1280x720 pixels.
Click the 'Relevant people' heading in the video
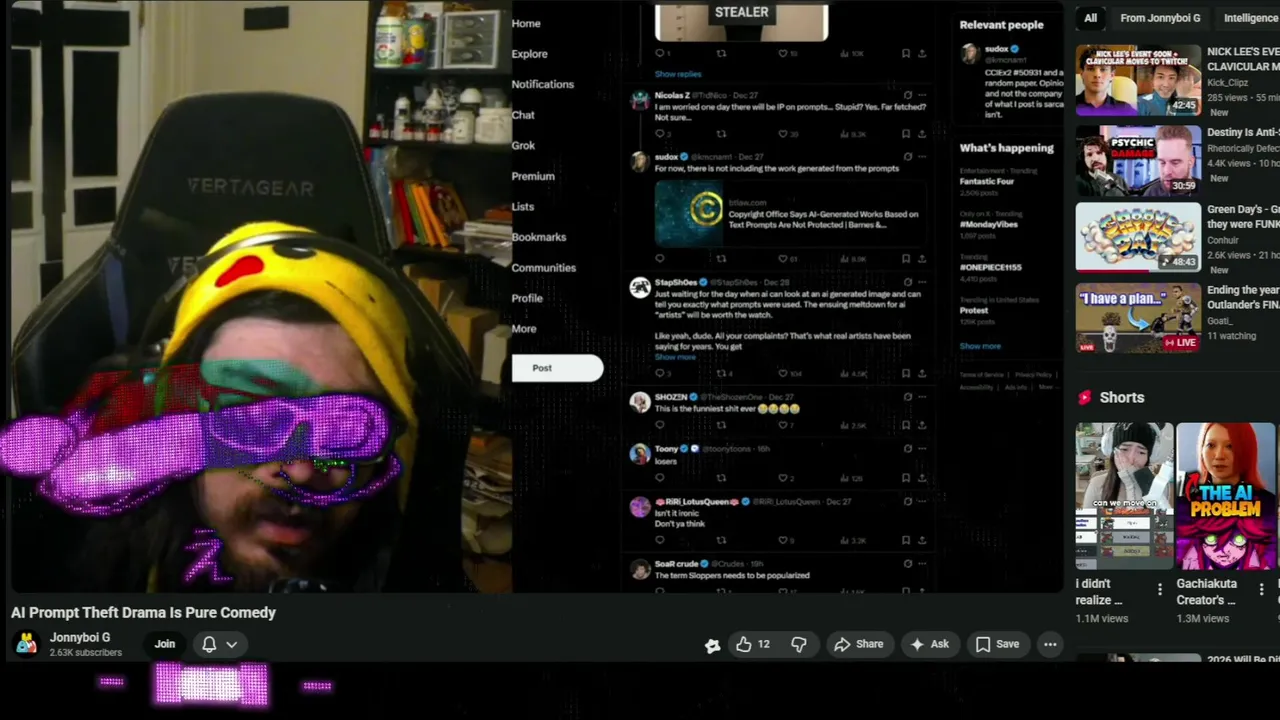click(x=1001, y=24)
